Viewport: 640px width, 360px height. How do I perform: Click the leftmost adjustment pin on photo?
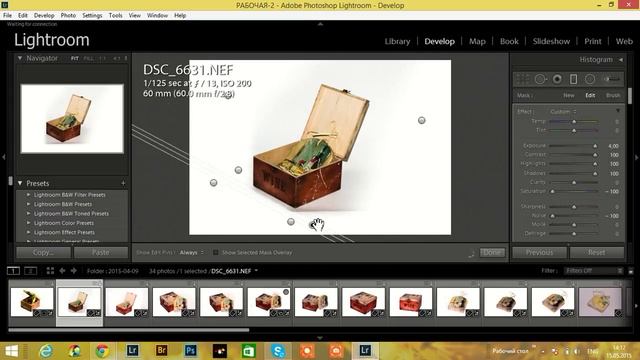(x=213, y=182)
